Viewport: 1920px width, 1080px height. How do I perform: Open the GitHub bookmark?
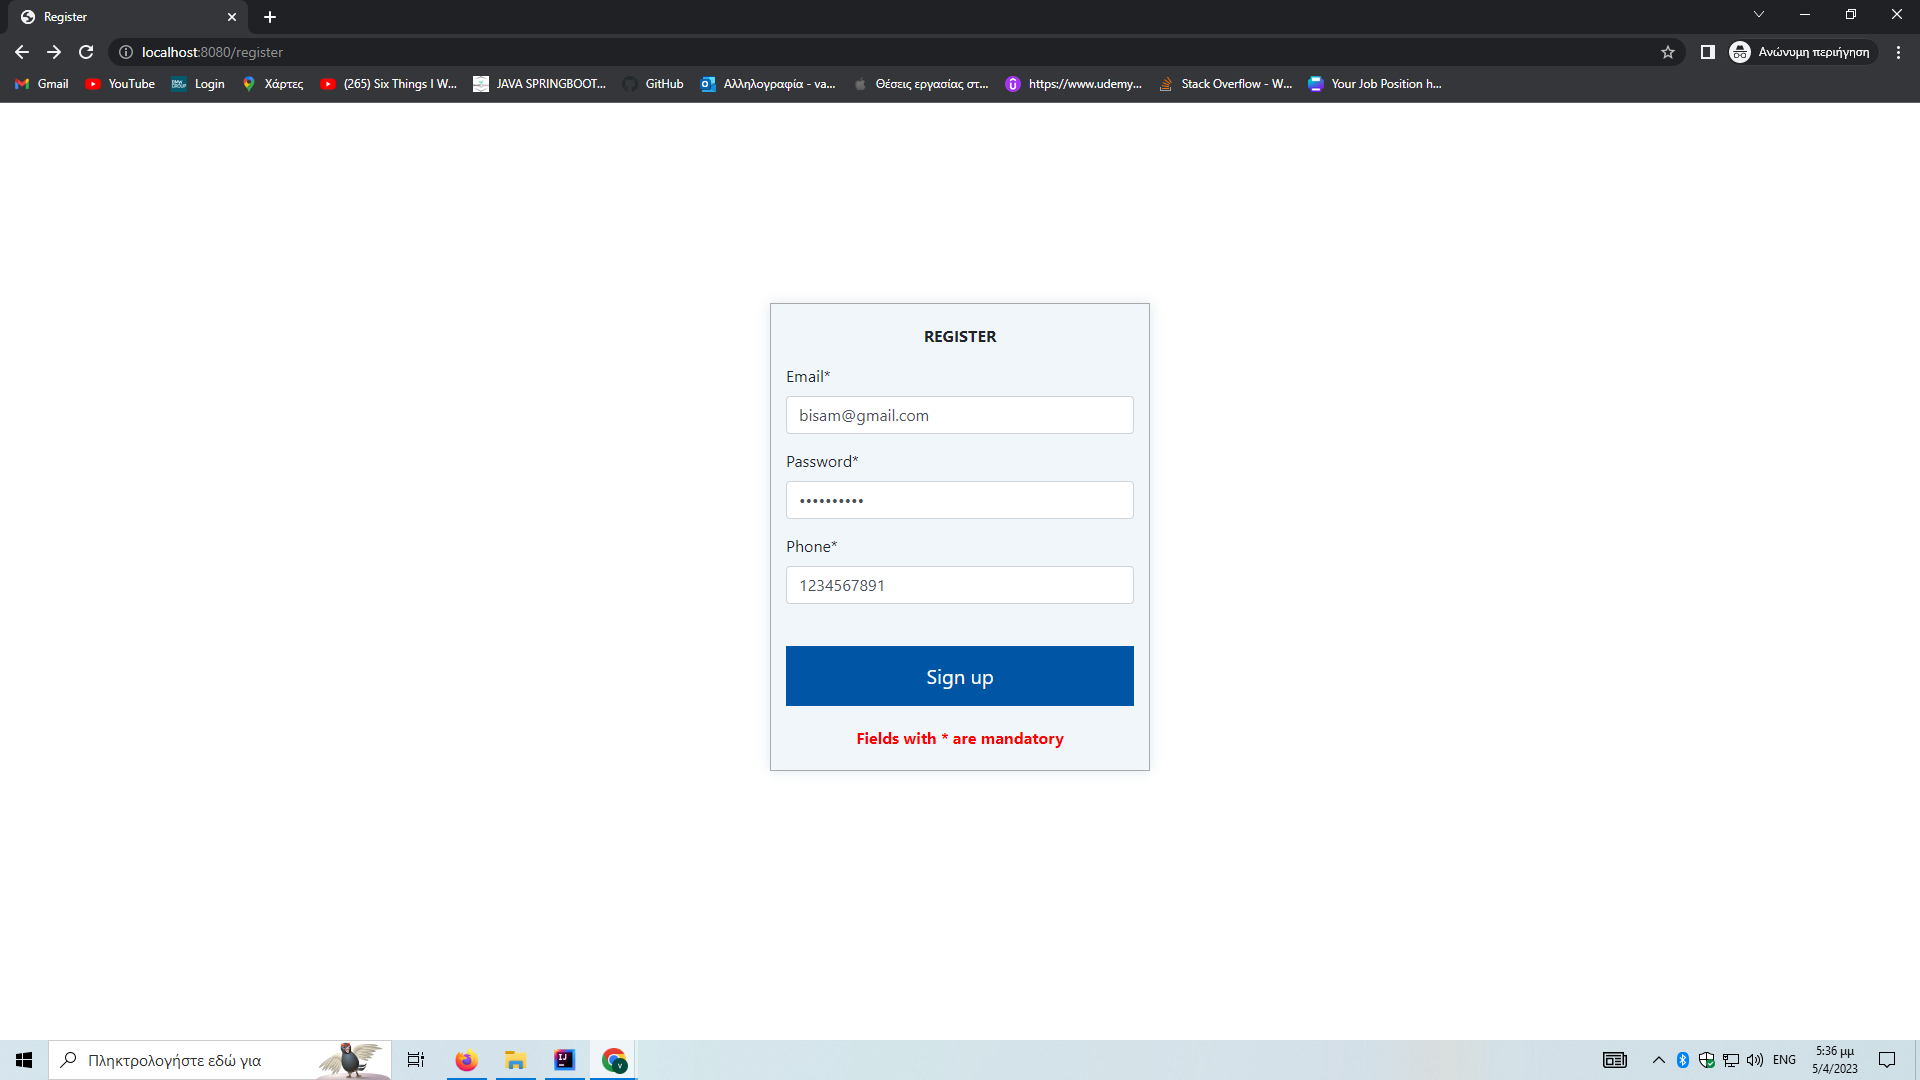pyautogui.click(x=653, y=84)
